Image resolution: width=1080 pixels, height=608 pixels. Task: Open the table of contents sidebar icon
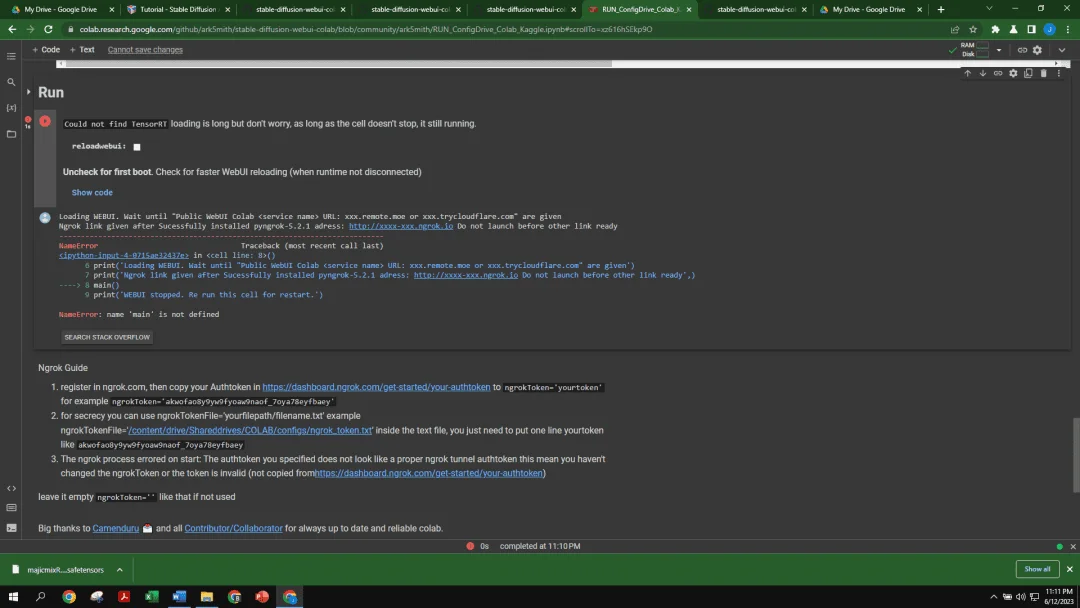[x=11, y=56]
